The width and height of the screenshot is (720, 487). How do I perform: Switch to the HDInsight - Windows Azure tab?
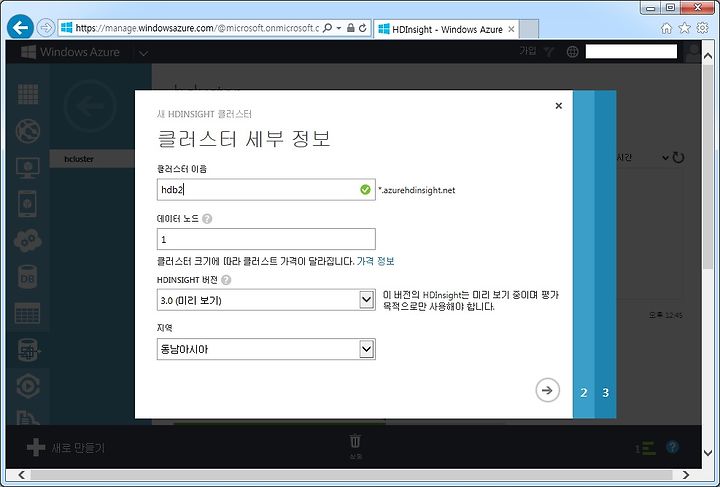tap(446, 29)
